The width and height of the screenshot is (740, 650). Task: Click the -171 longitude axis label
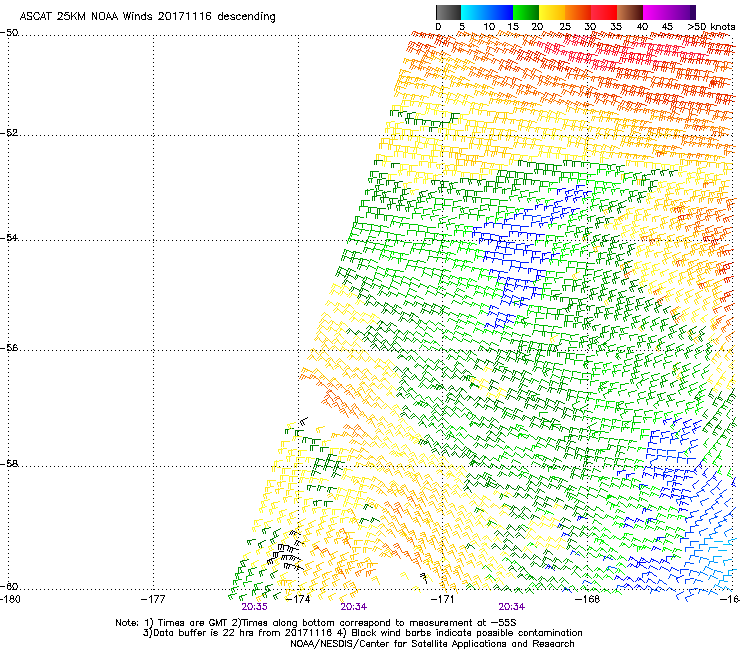coord(443,599)
